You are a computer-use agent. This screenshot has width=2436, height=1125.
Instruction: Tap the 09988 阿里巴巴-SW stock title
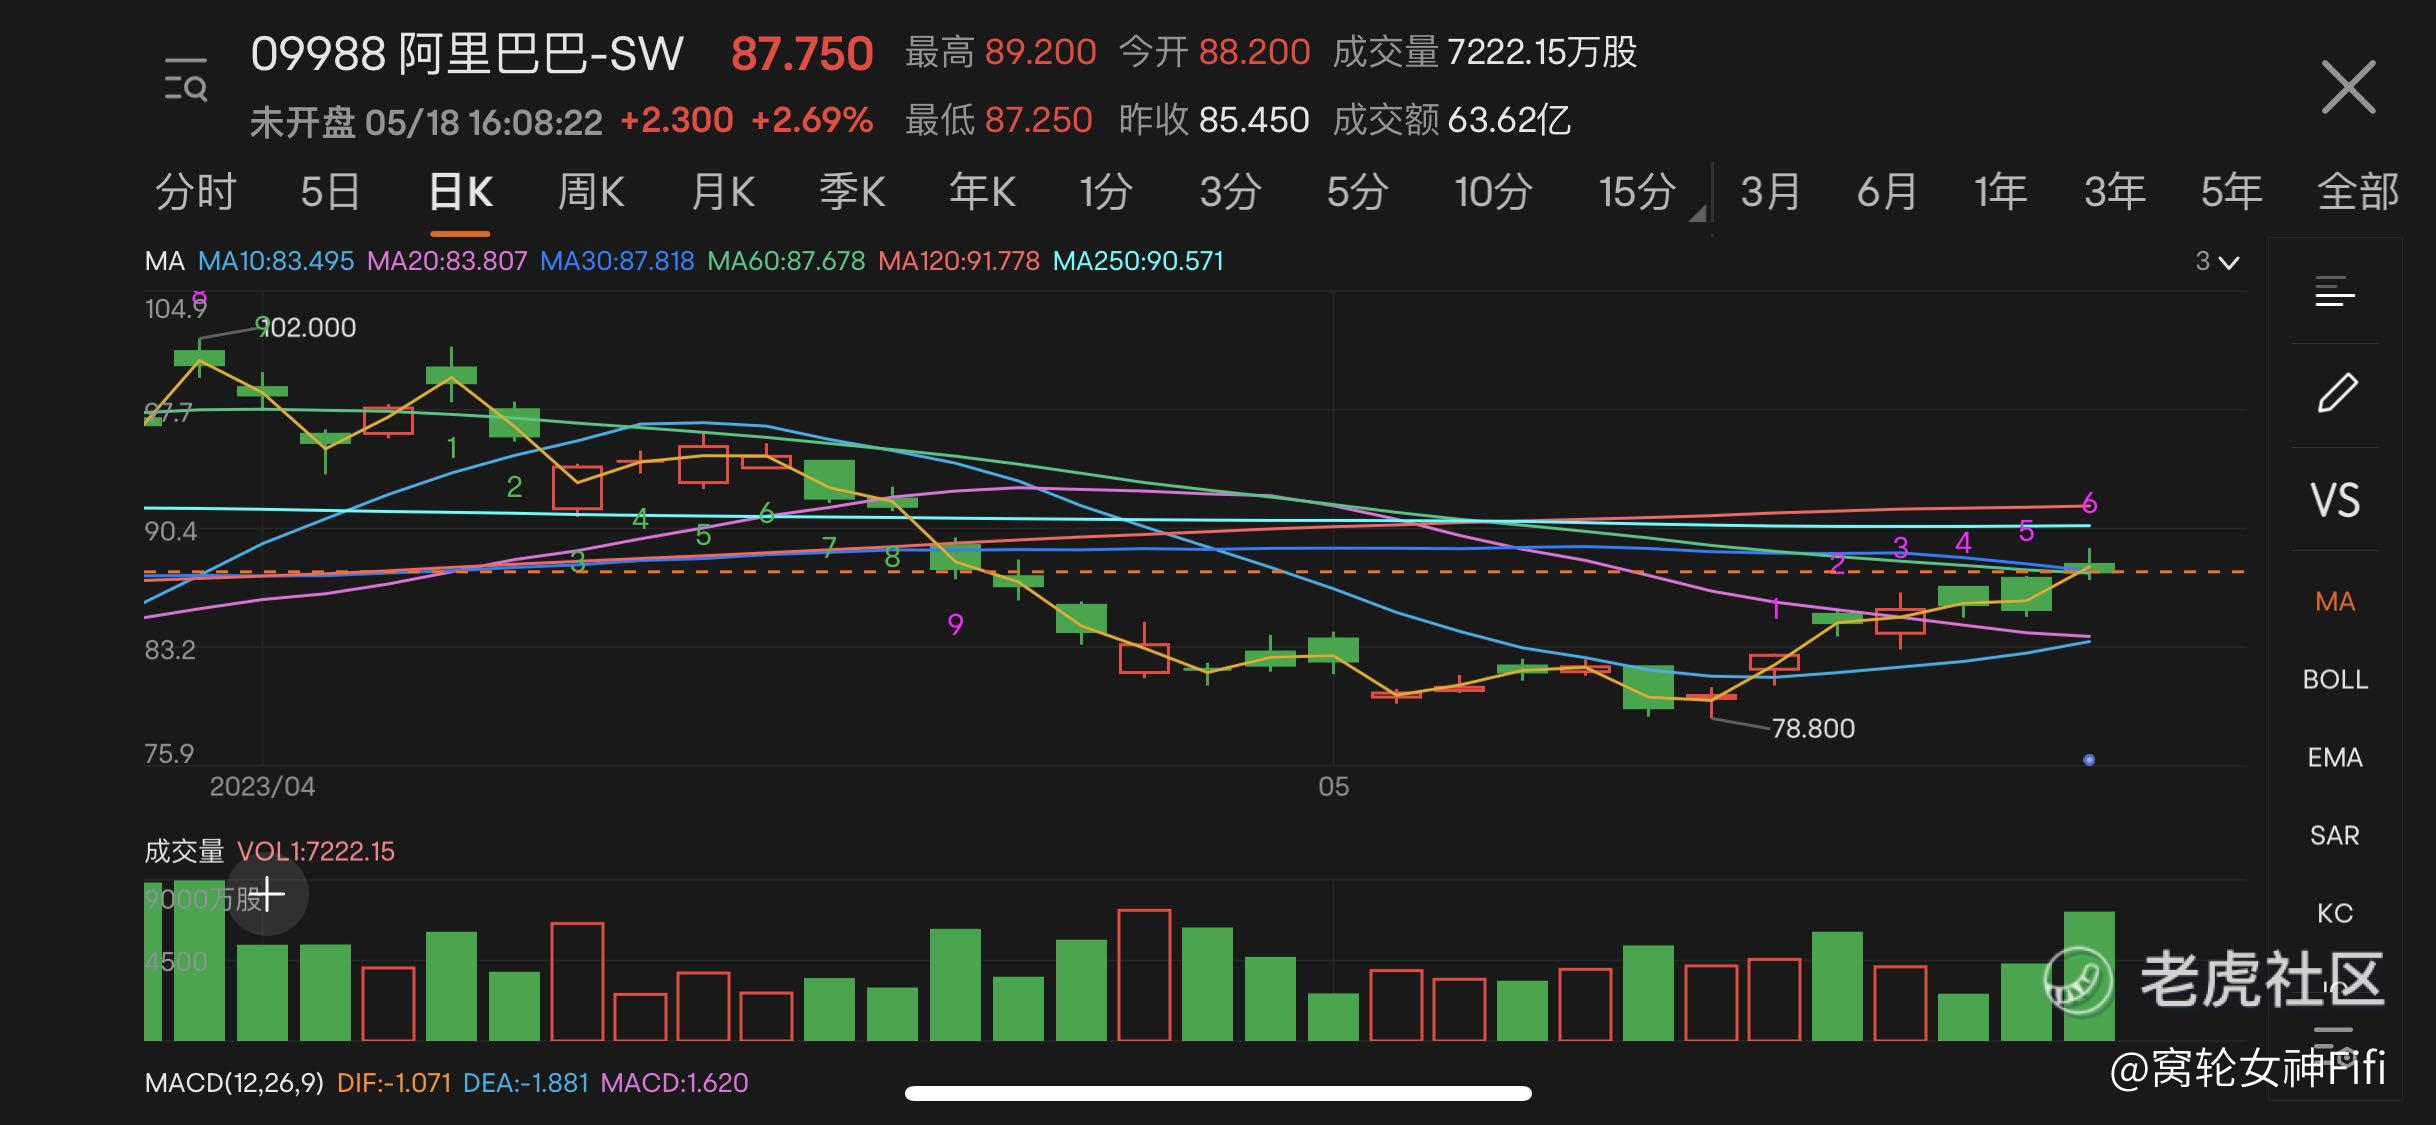tap(467, 54)
